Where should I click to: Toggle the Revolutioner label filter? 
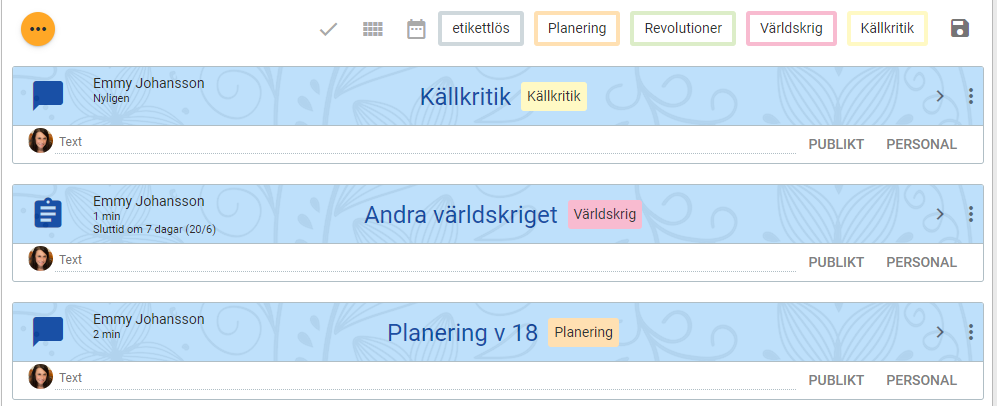pyautogui.click(x=683, y=28)
